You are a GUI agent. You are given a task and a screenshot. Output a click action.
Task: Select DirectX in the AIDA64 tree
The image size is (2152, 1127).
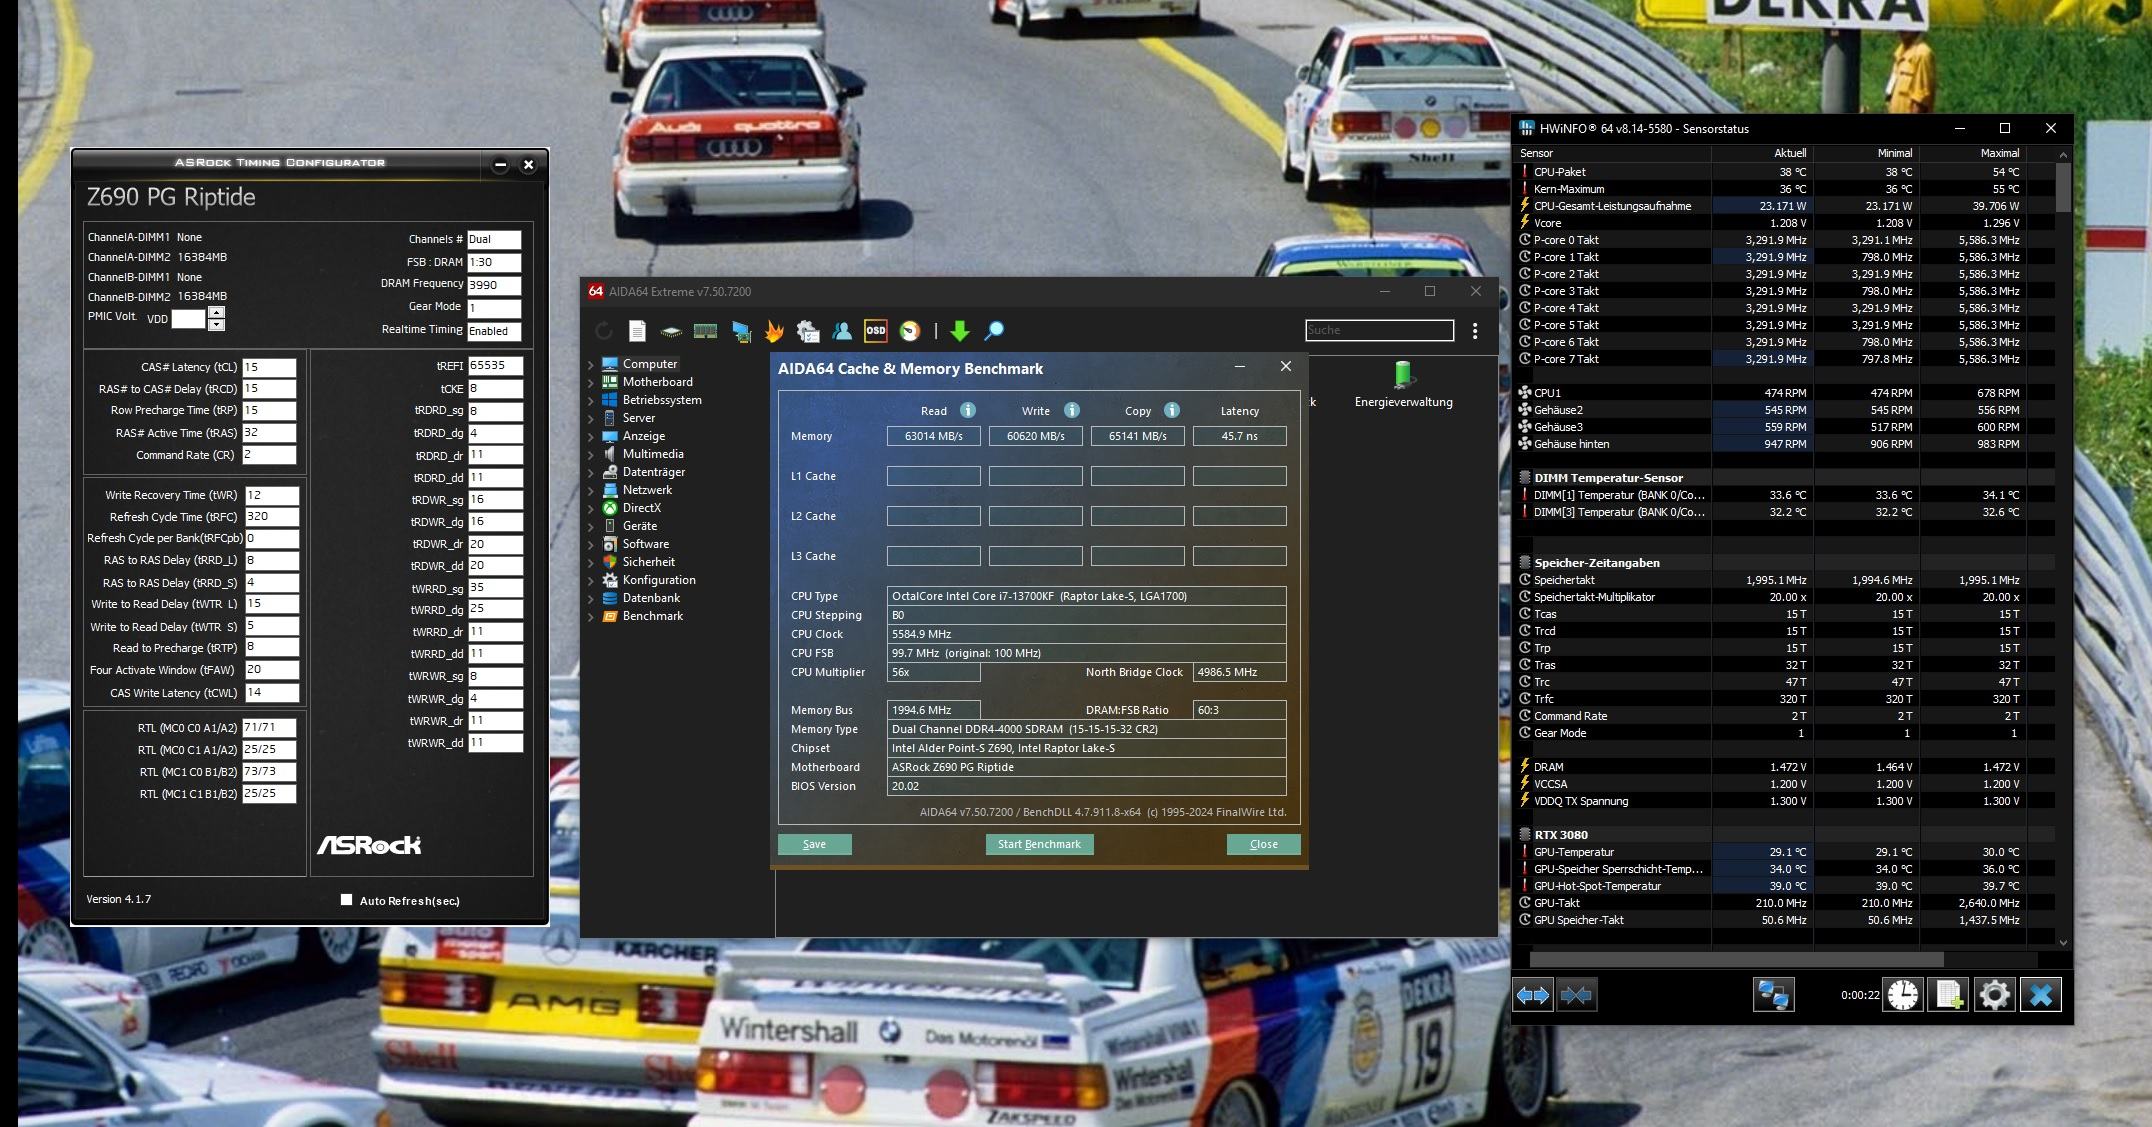point(641,508)
